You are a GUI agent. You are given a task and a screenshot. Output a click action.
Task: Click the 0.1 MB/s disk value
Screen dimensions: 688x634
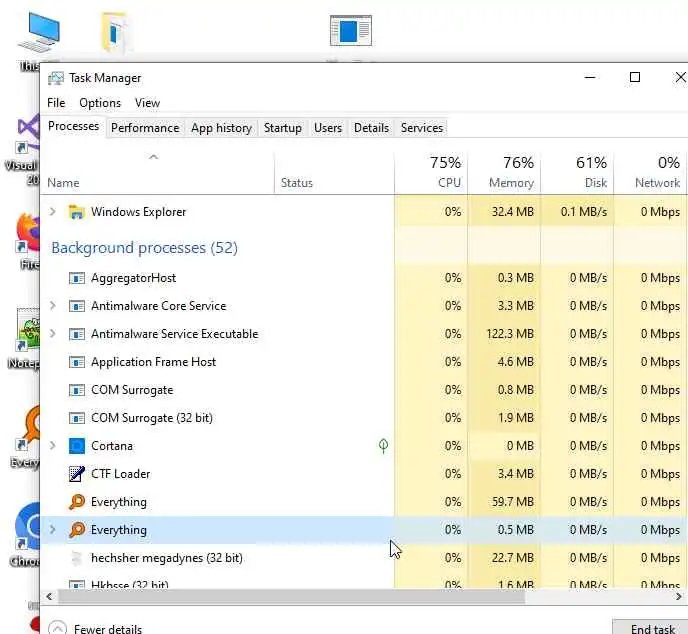point(584,212)
